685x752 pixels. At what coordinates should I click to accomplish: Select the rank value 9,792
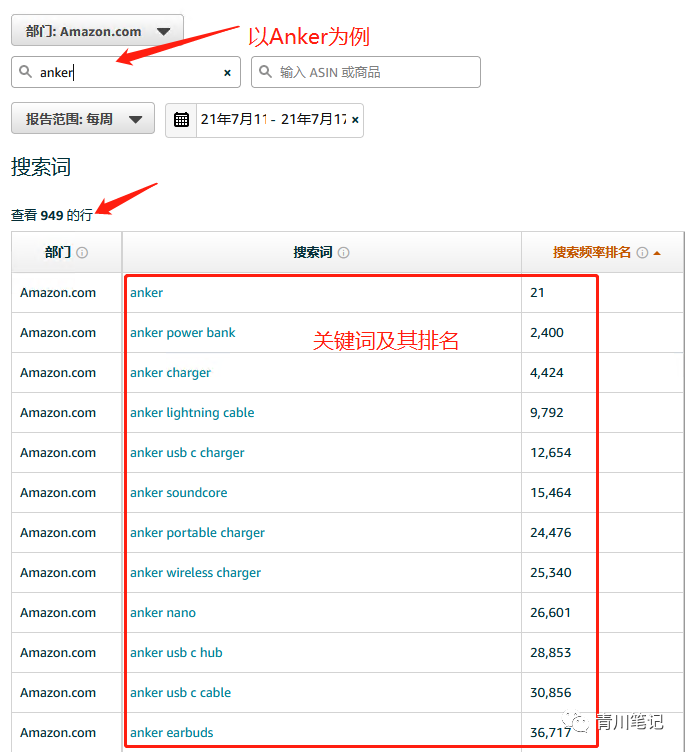(547, 413)
